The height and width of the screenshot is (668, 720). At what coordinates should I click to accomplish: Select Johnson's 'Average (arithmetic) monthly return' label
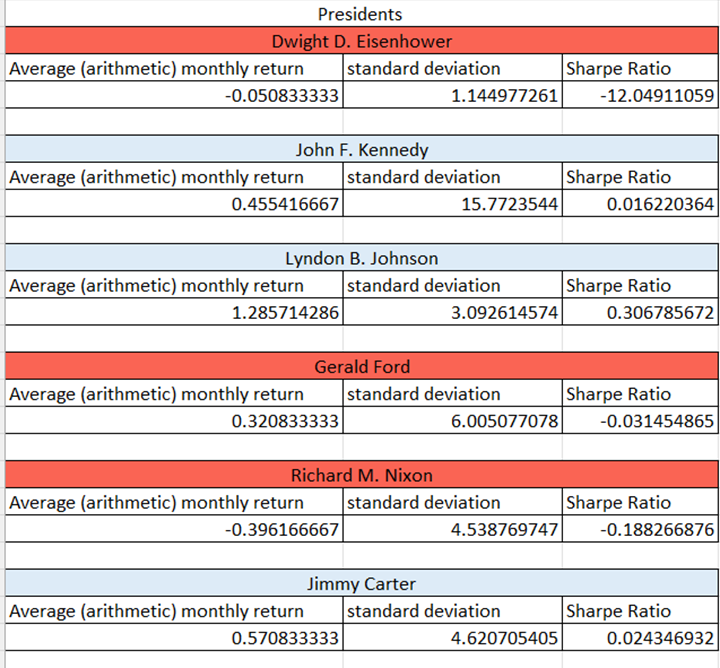[174, 285]
